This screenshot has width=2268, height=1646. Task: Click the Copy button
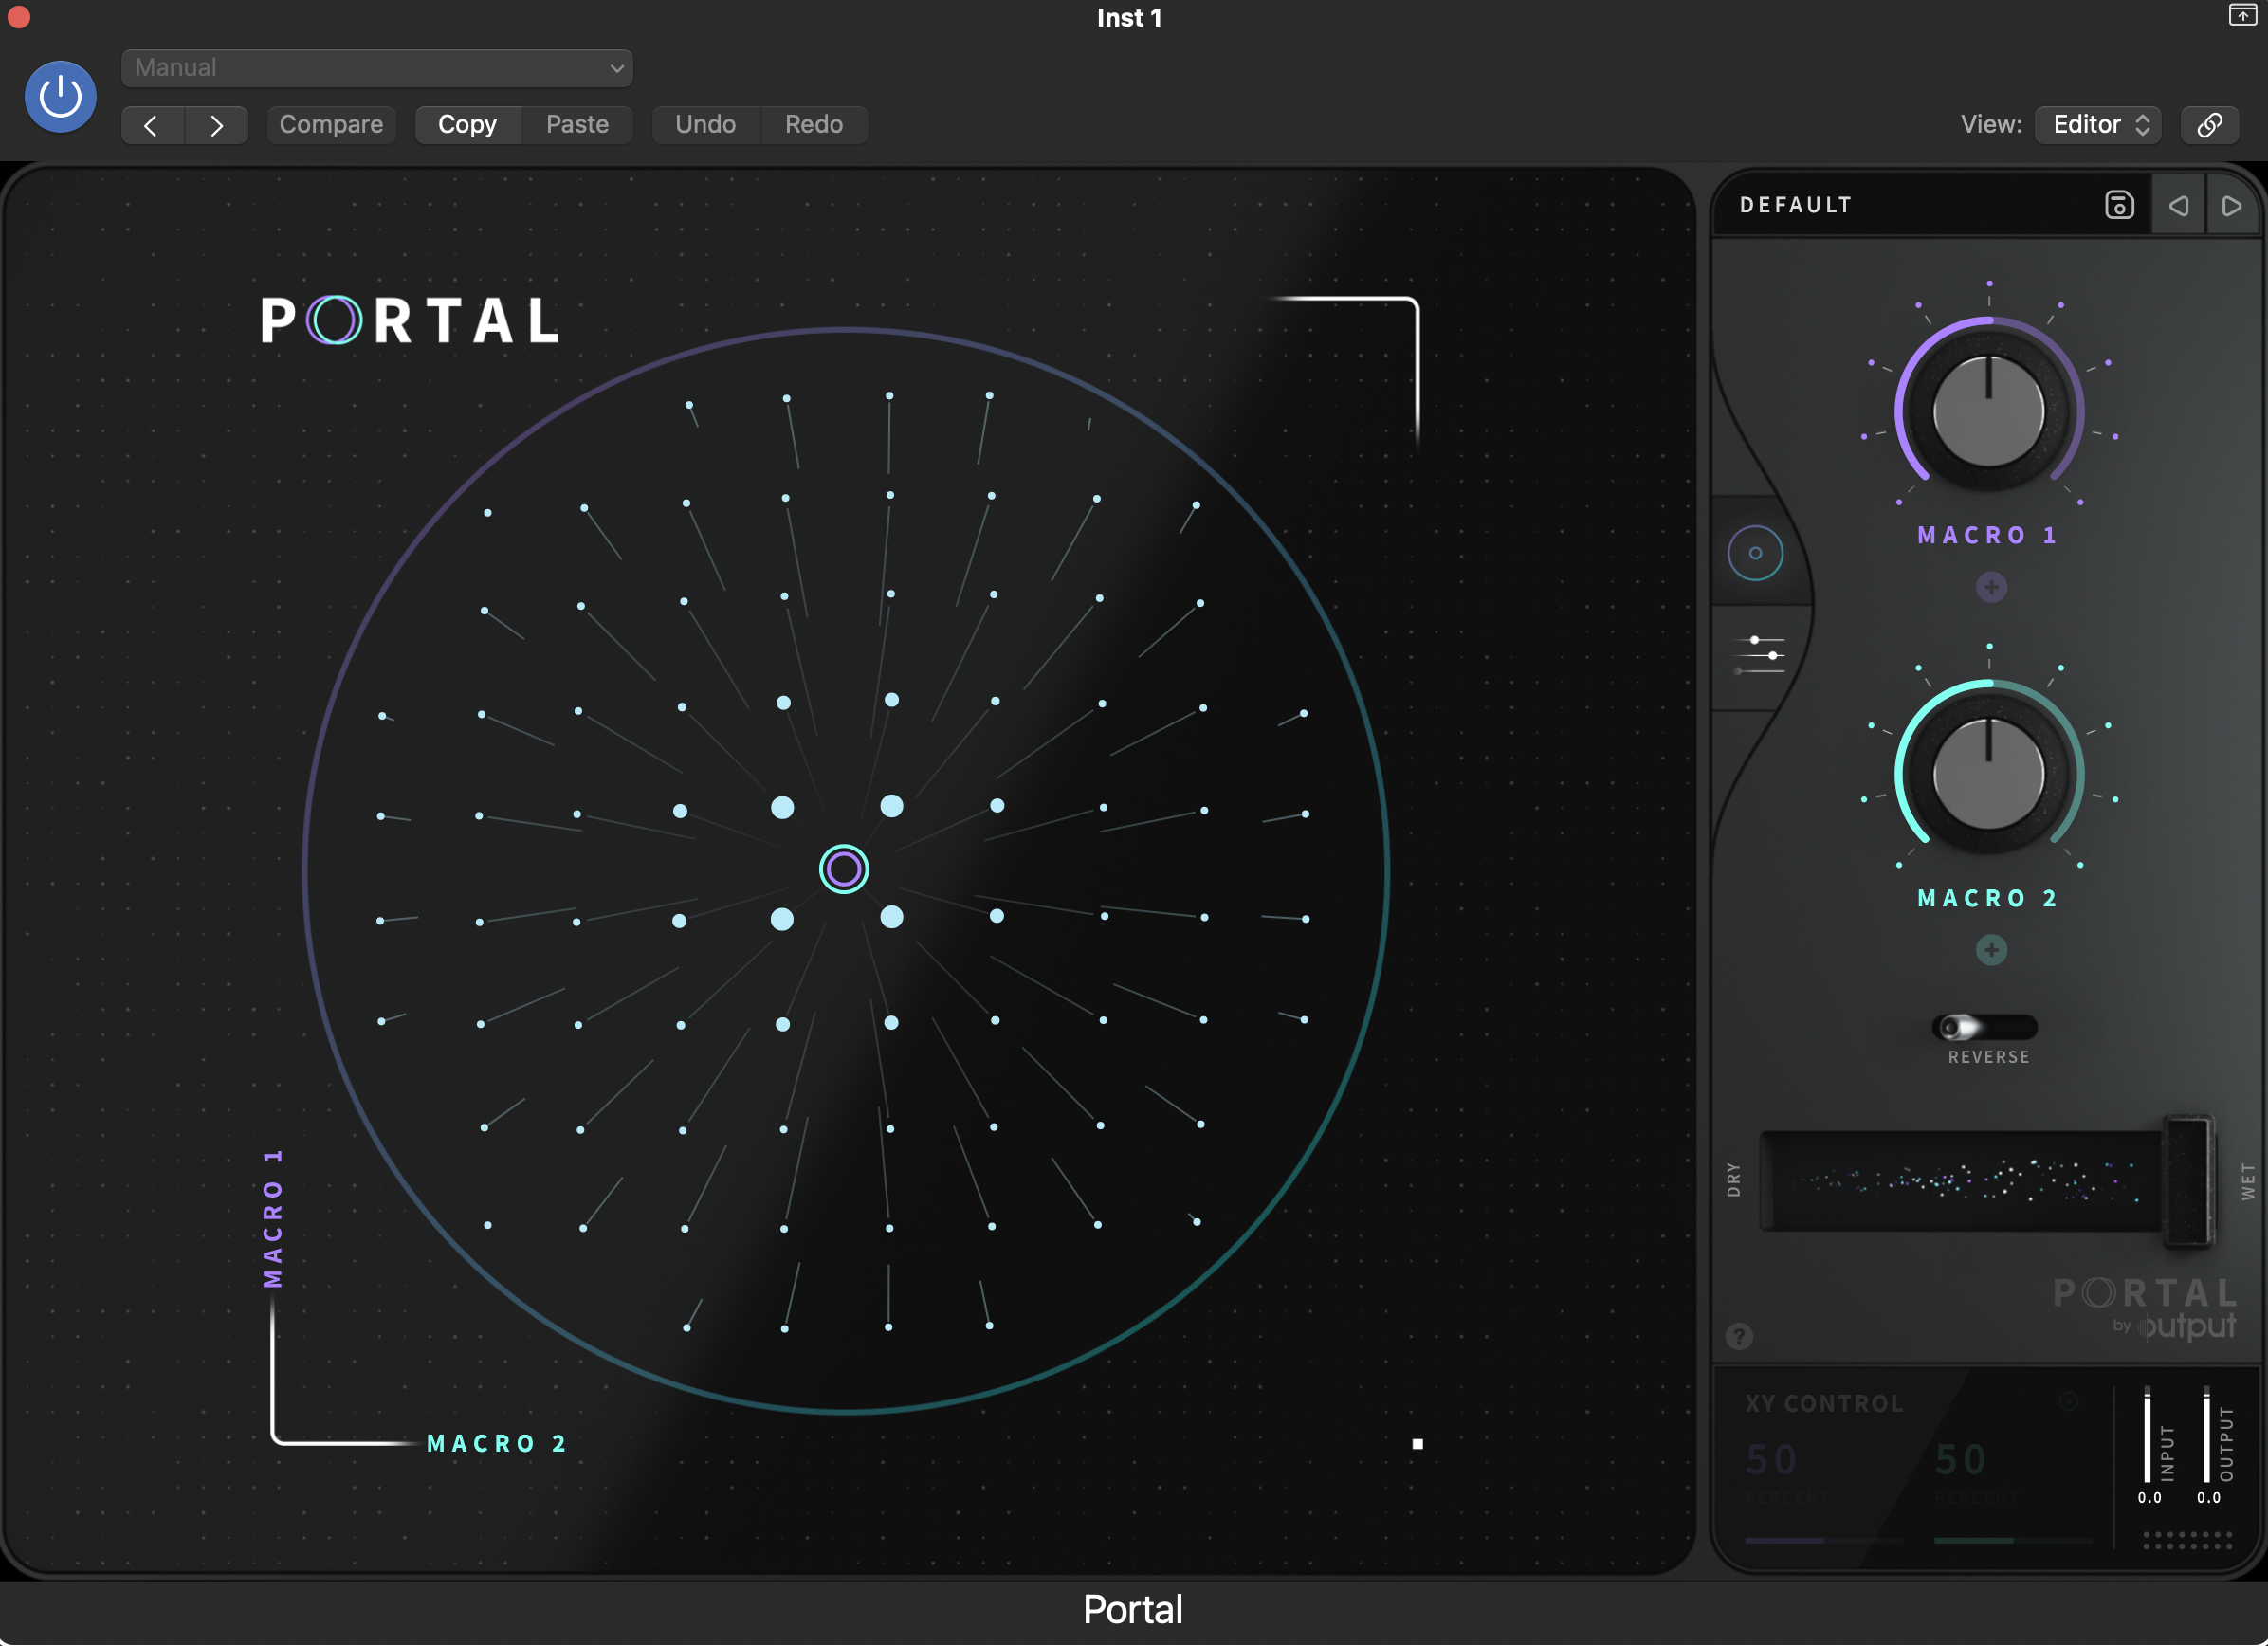[467, 125]
